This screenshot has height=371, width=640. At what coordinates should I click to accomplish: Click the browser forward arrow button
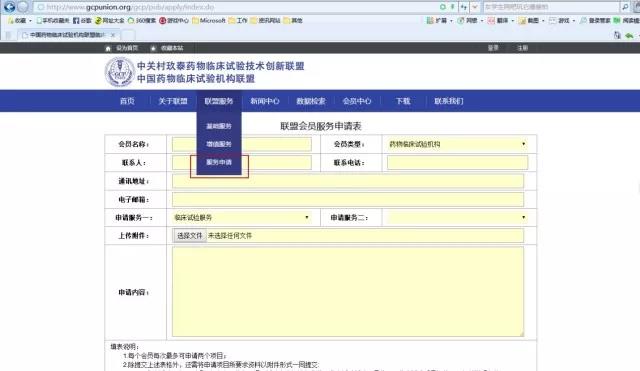tap(23, 7)
